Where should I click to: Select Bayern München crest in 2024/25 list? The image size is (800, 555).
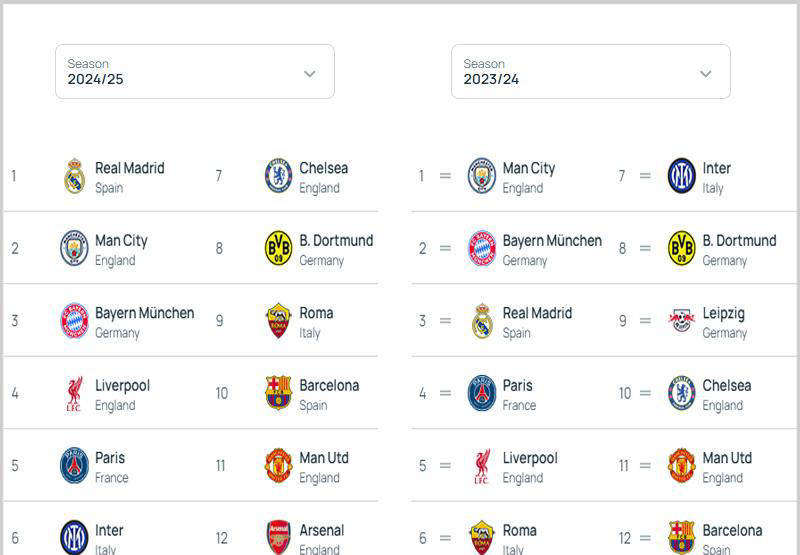(x=75, y=321)
